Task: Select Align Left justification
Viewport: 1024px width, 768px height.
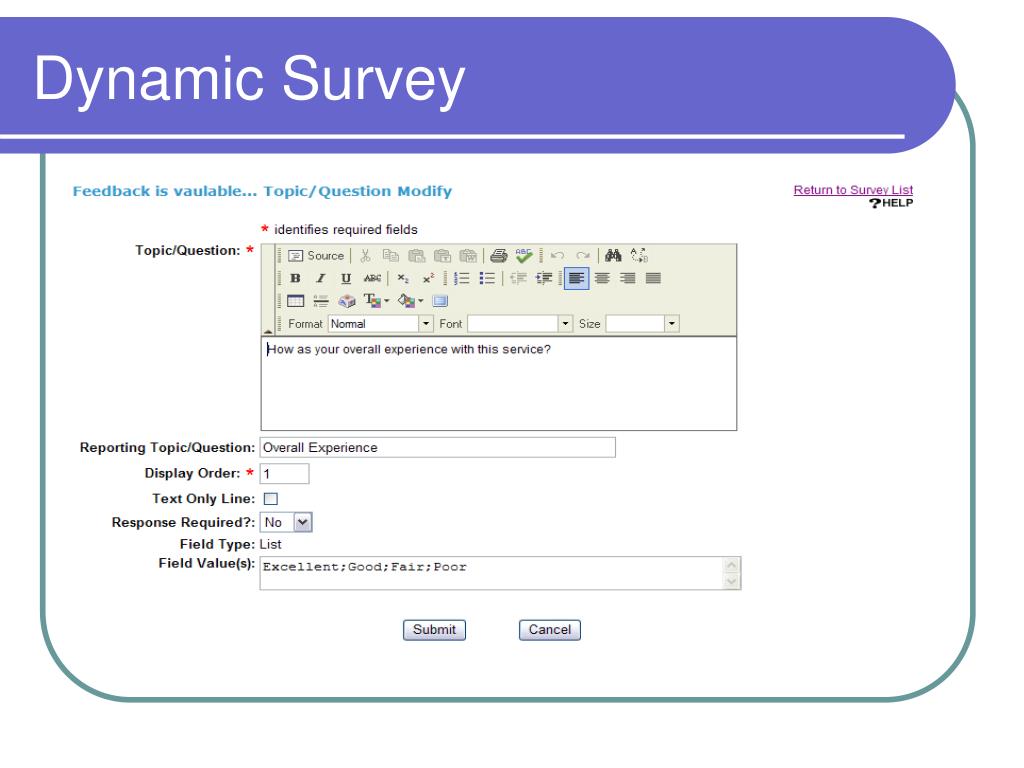Action: 577,278
